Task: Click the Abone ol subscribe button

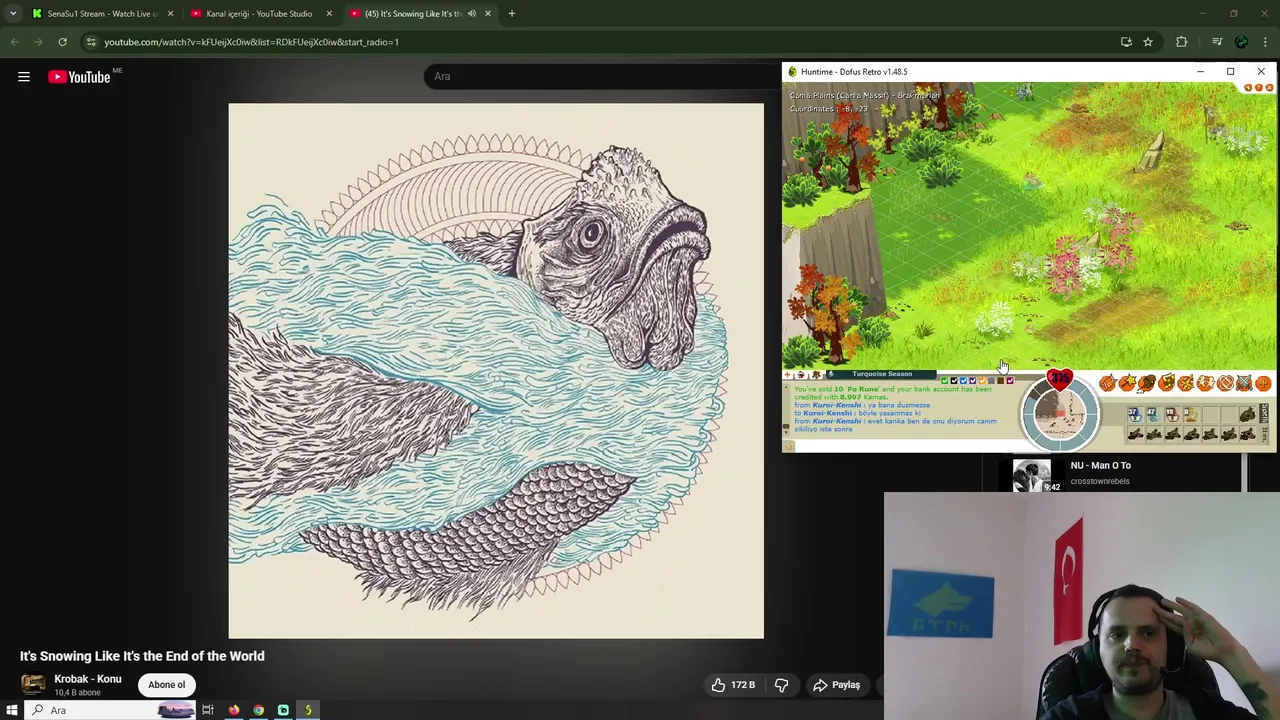Action: tap(167, 685)
